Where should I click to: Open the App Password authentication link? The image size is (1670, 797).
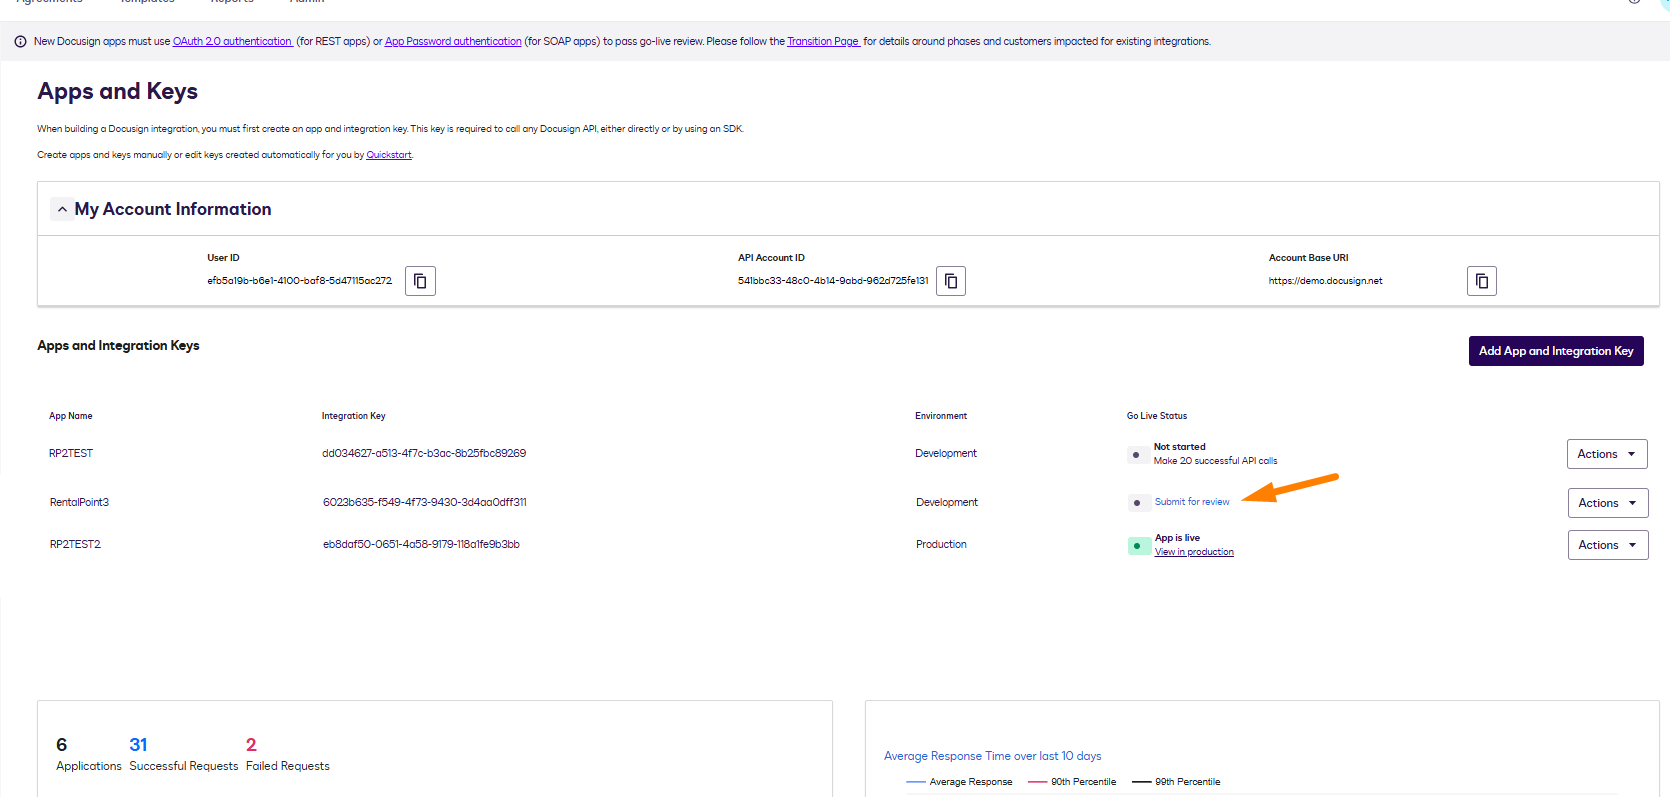453,41
